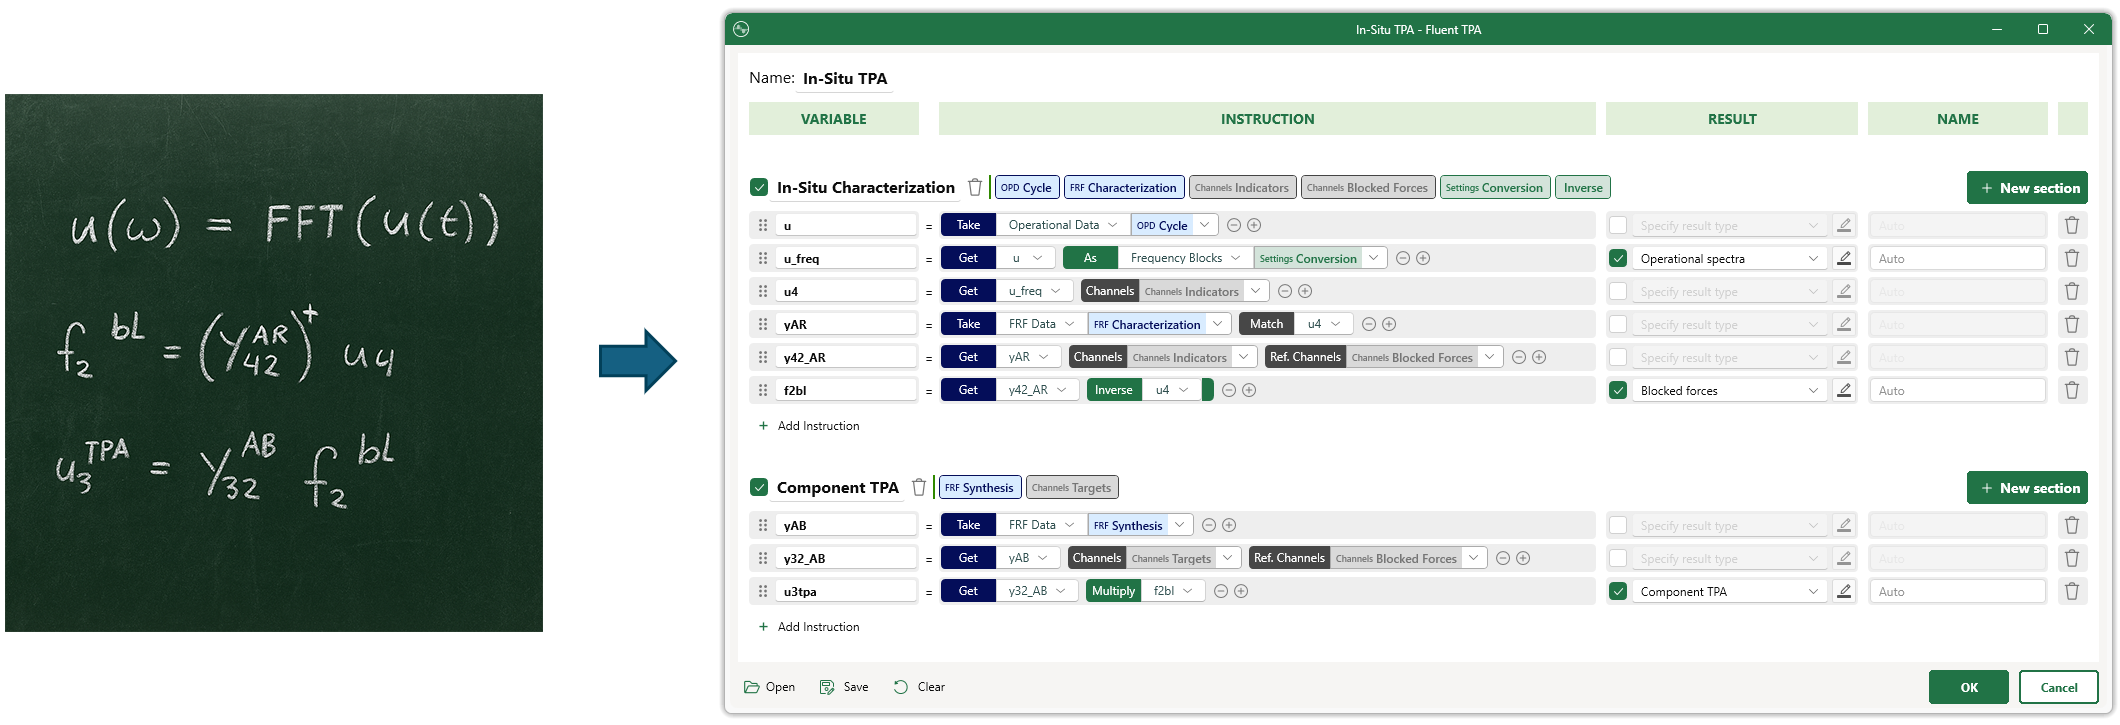Image resolution: width=2120 pixels, height=725 pixels.
Task: Expand the Blocked forces result type dropdown
Action: point(1813,390)
